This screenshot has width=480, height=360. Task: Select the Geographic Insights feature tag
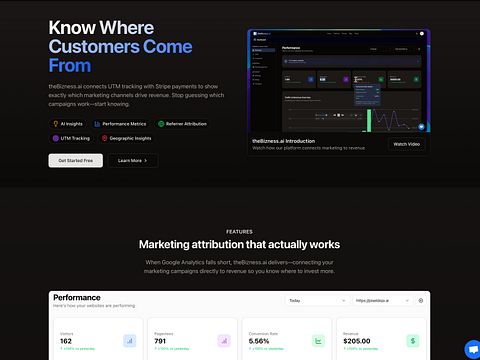(127, 138)
